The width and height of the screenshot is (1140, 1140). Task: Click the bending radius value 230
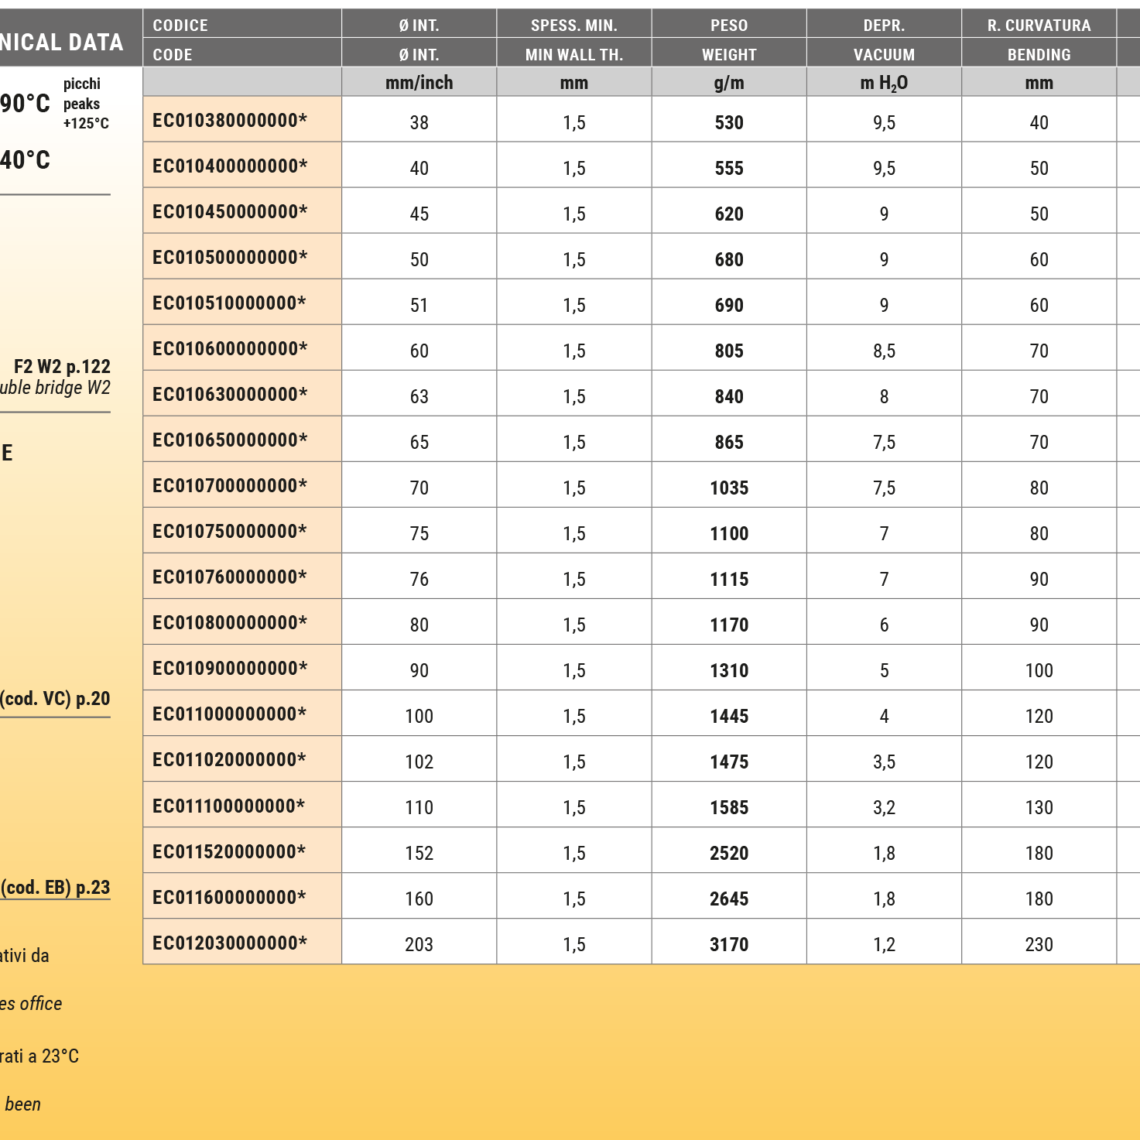(x=1039, y=944)
